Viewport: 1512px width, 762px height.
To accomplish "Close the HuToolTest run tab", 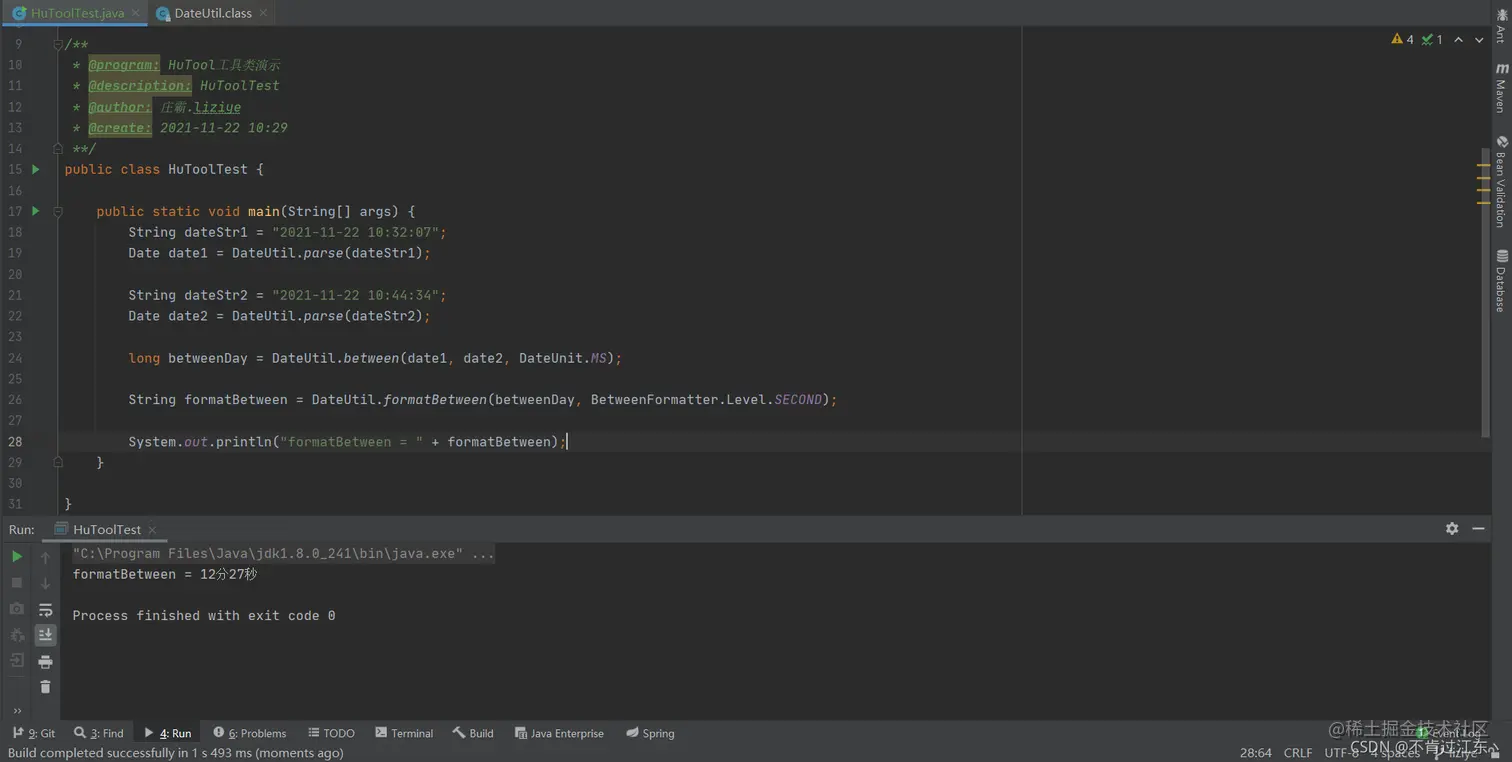I will click(x=152, y=529).
